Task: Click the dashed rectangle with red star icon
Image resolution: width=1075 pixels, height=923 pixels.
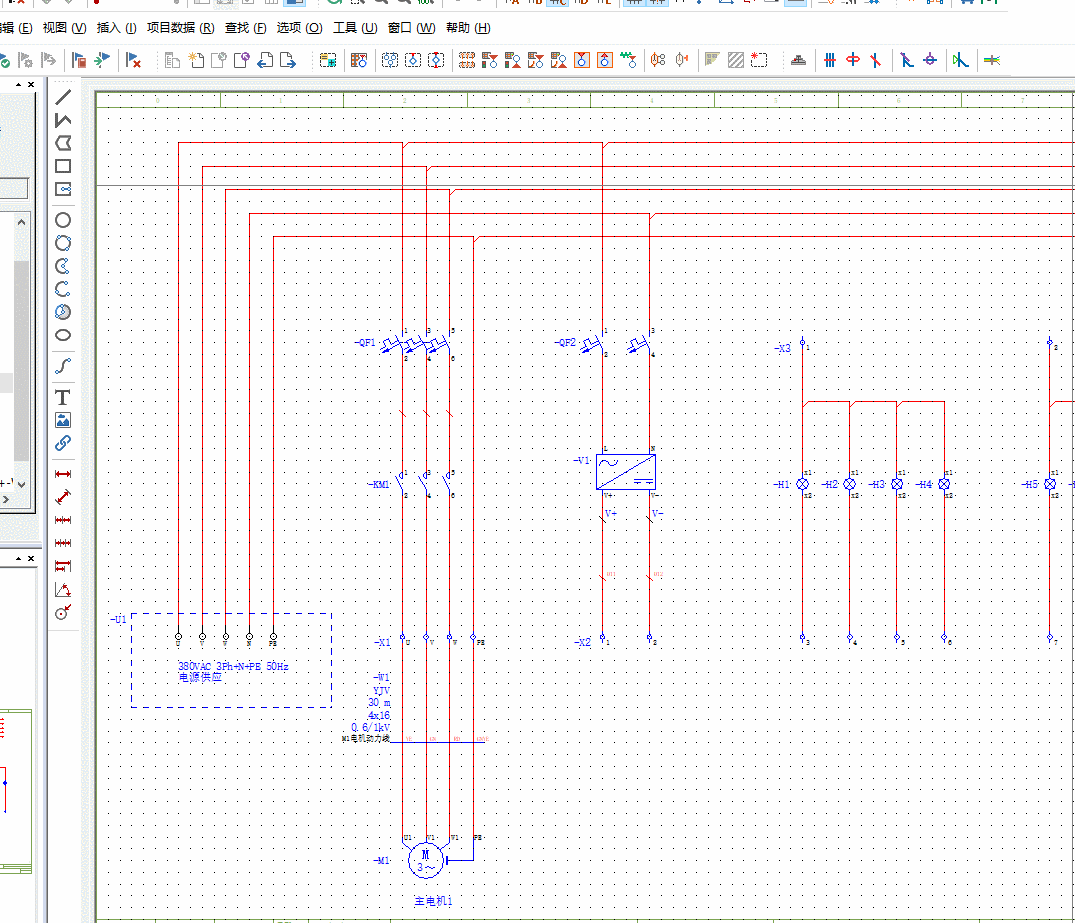Action: coord(759,60)
